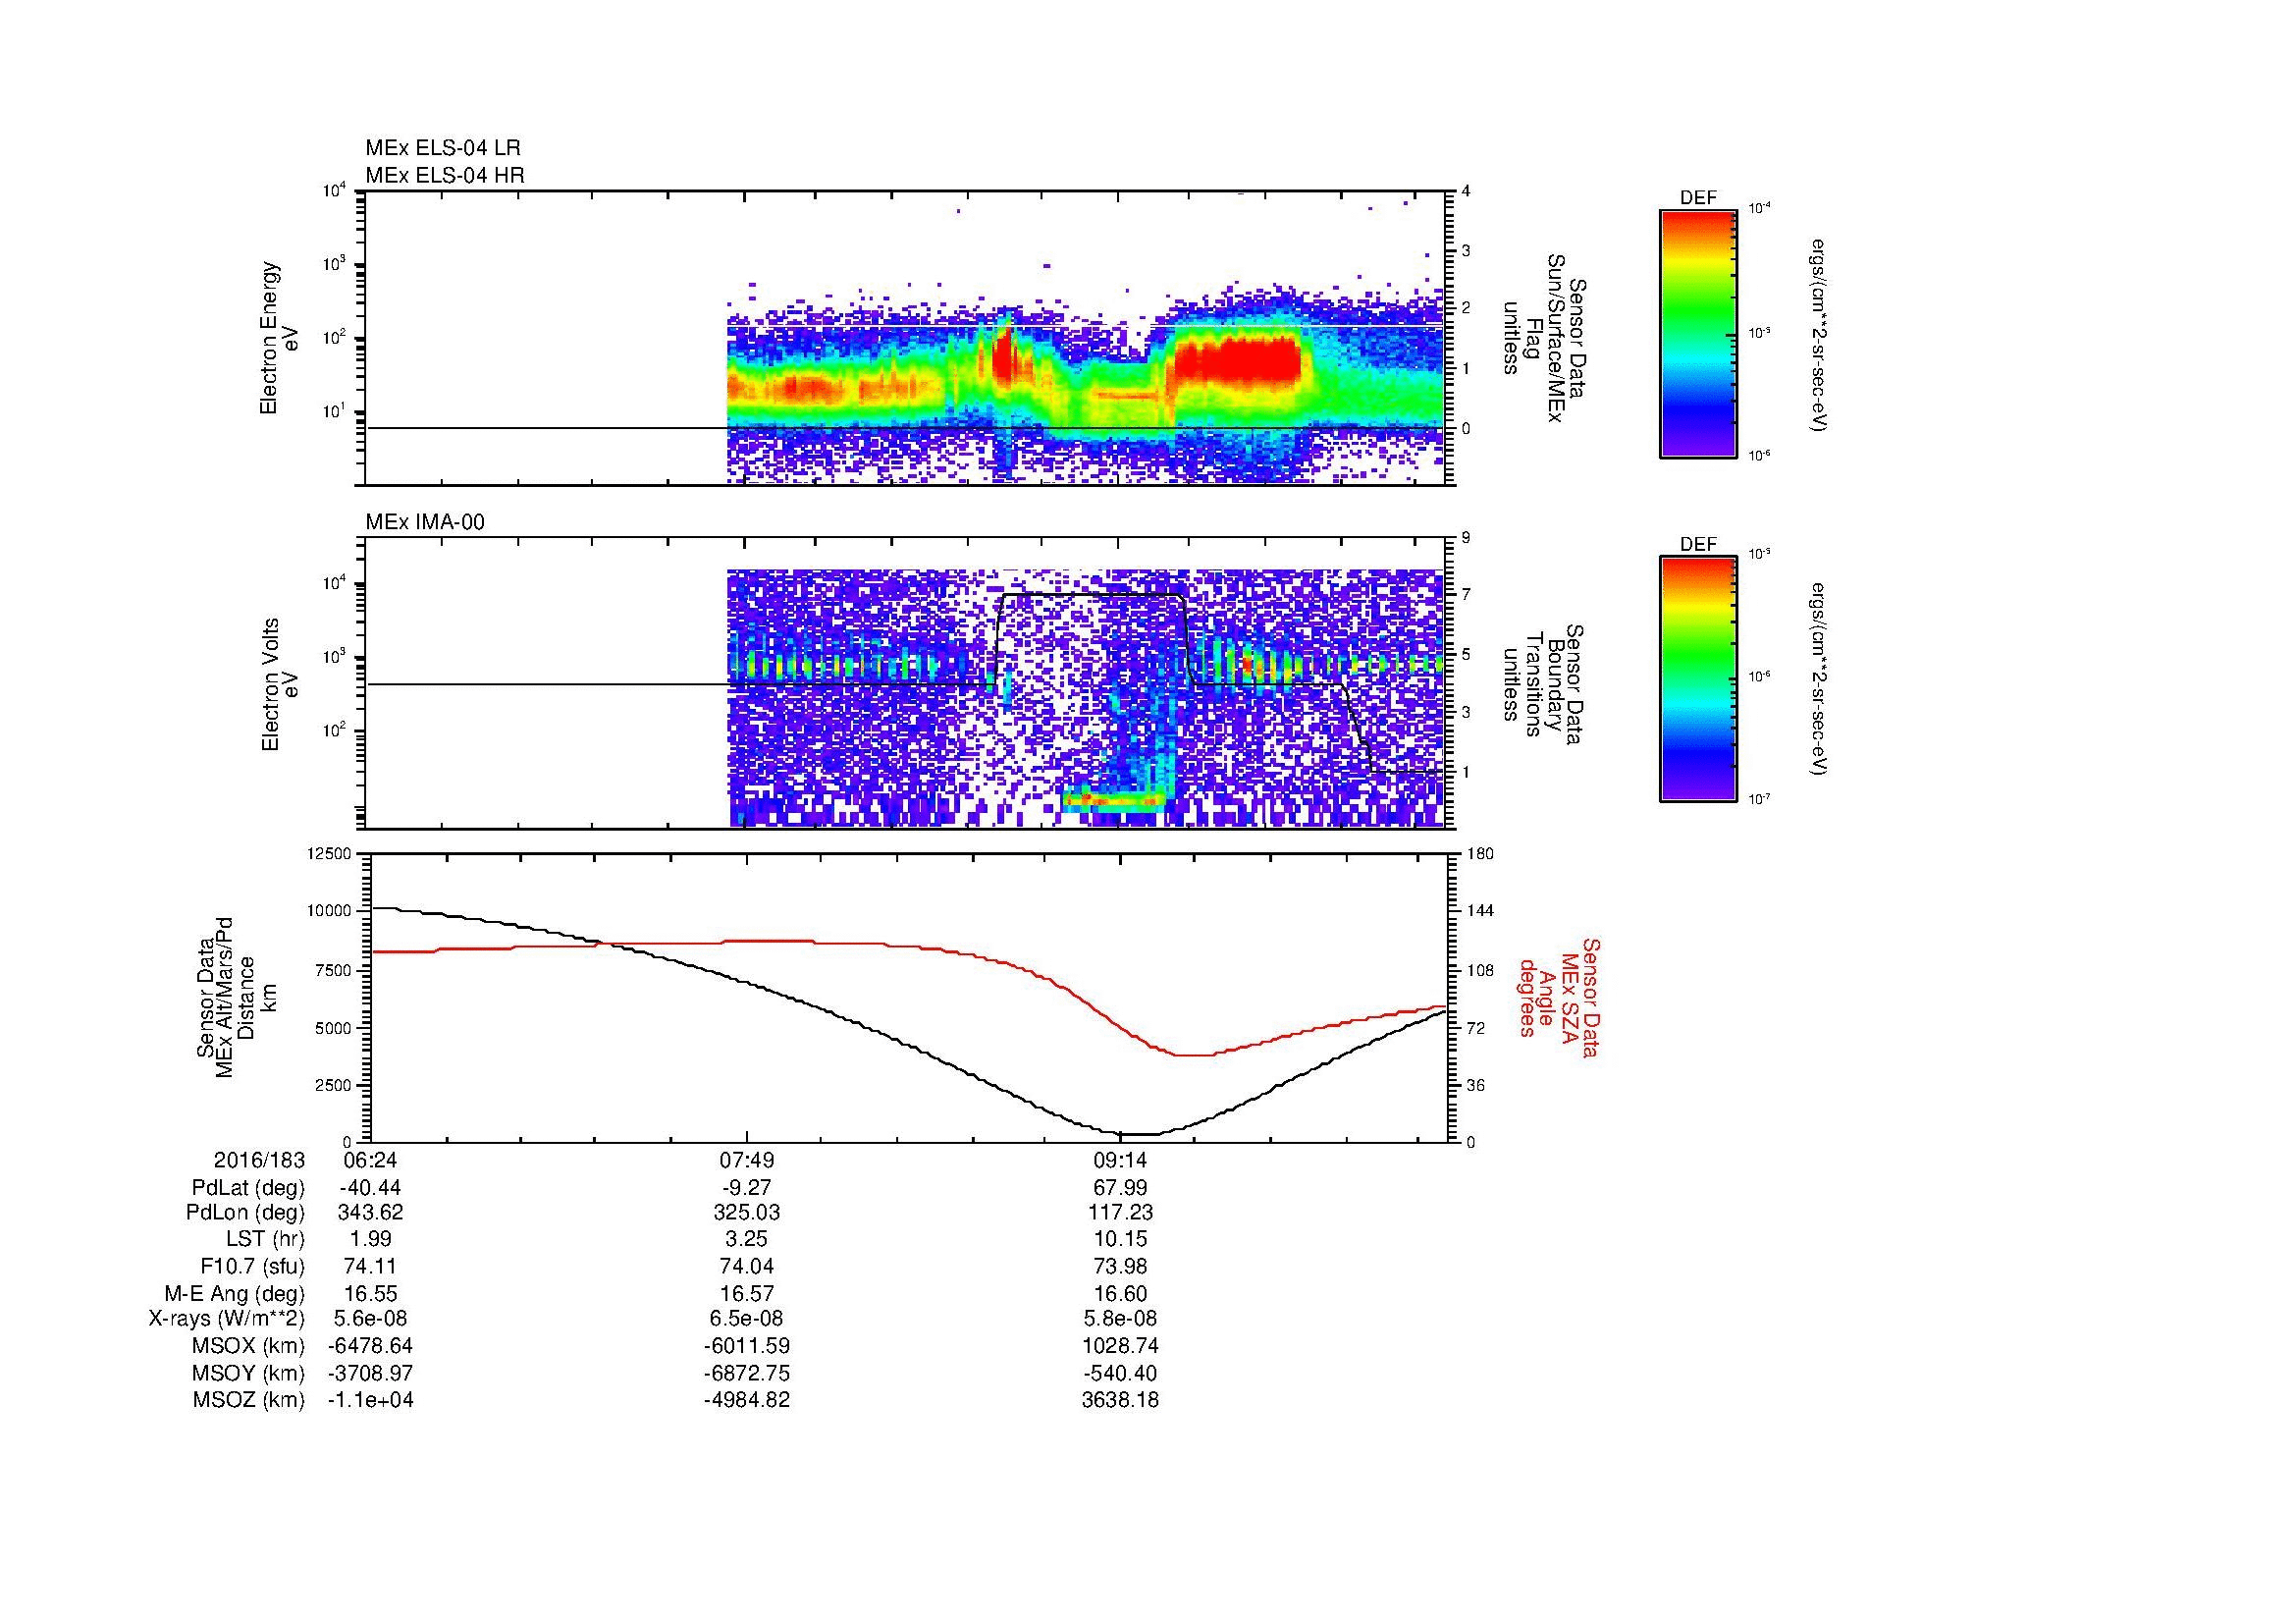Click the 09:14 time tick label
Image resolution: width=2296 pixels, height=1623 pixels.
click(x=1121, y=1160)
